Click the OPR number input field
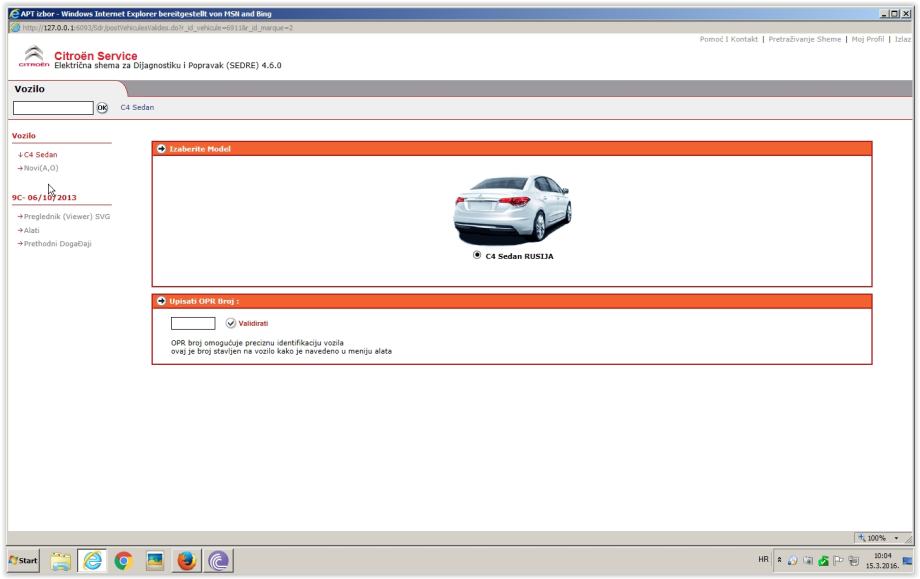The height and width of the screenshot is (579, 920). click(193, 323)
